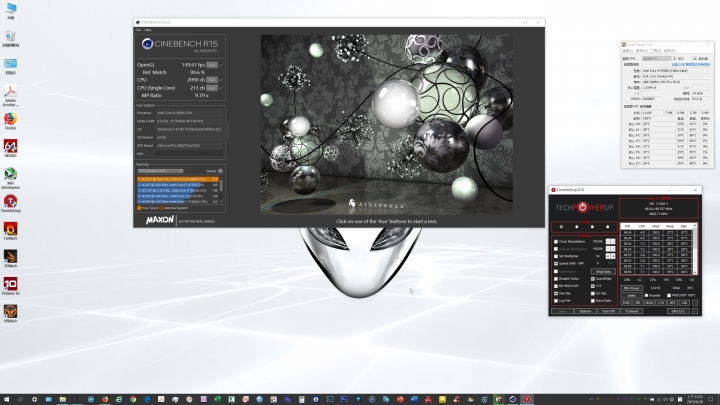Toggle Speed Shift - EPP checkbox
The height and width of the screenshot is (405, 720).
click(x=556, y=264)
